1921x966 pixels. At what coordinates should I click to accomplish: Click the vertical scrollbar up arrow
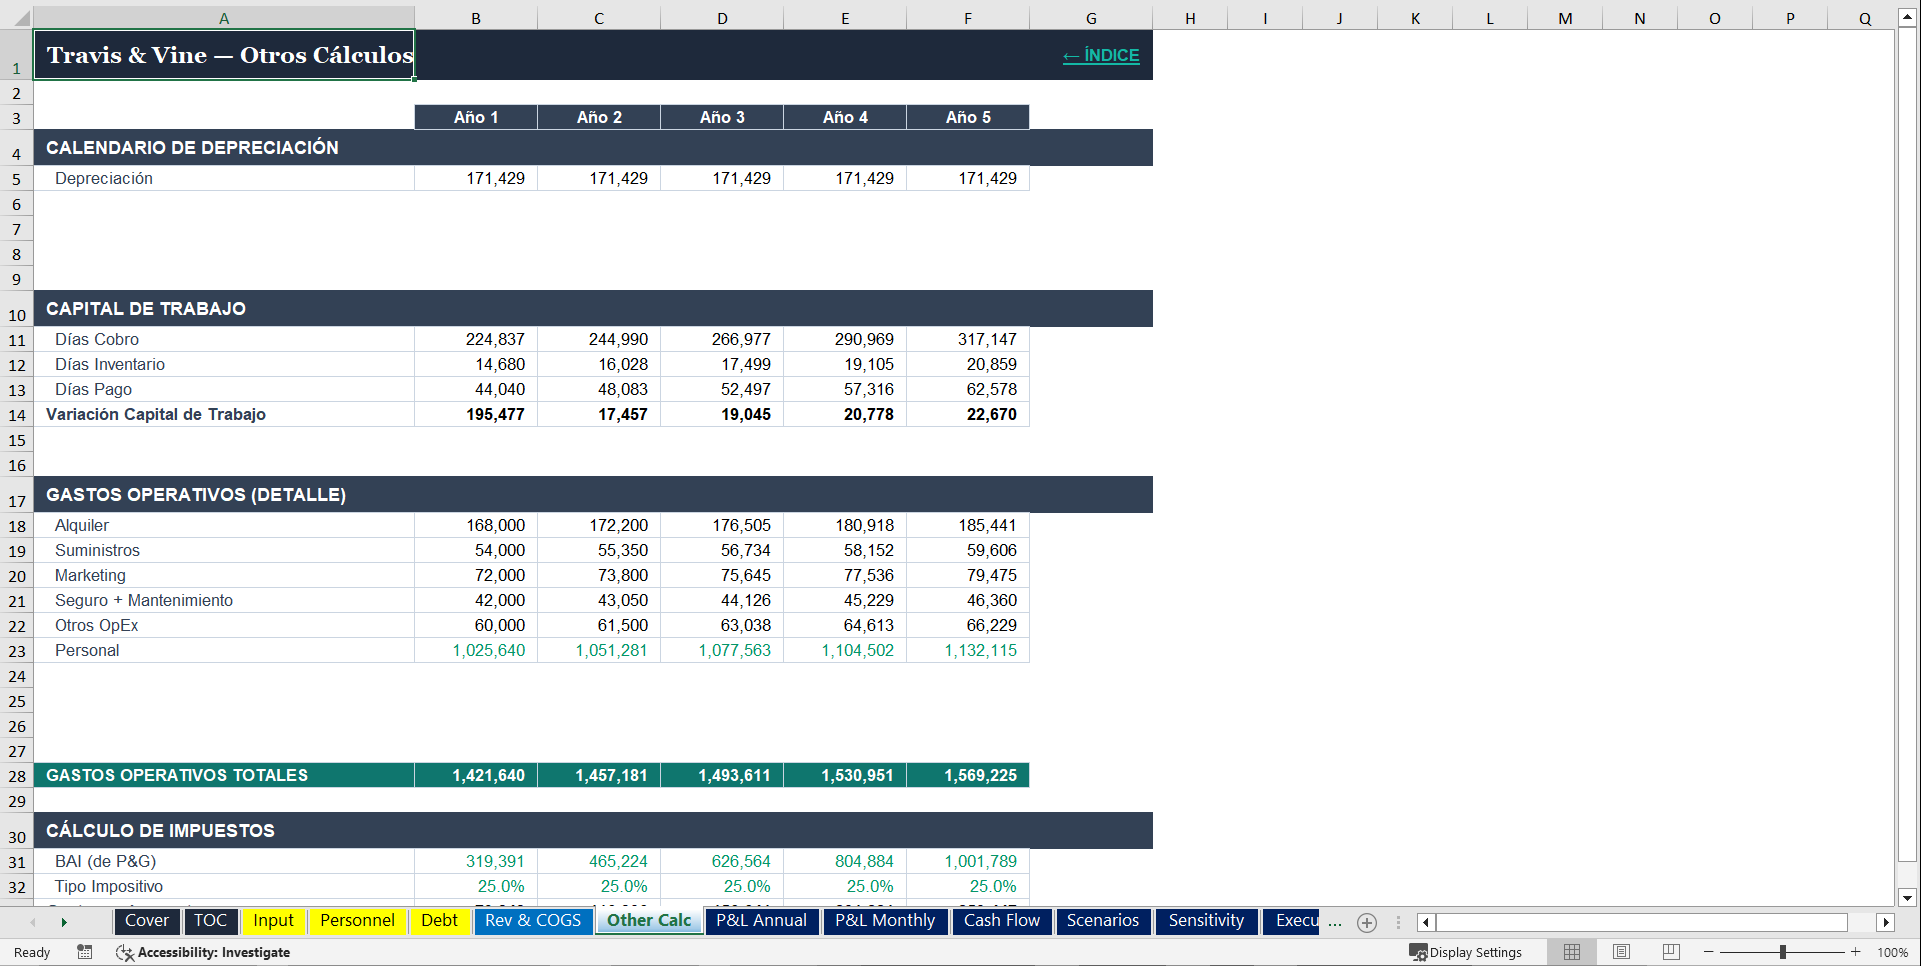click(x=1907, y=18)
